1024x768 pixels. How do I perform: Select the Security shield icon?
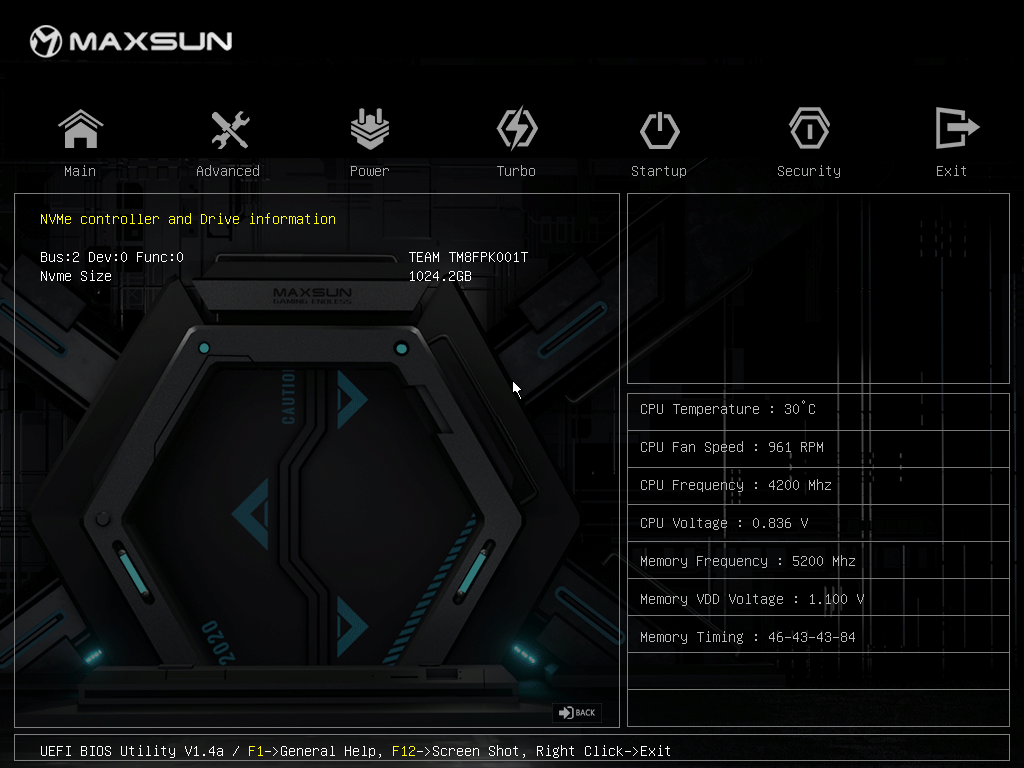click(x=808, y=130)
